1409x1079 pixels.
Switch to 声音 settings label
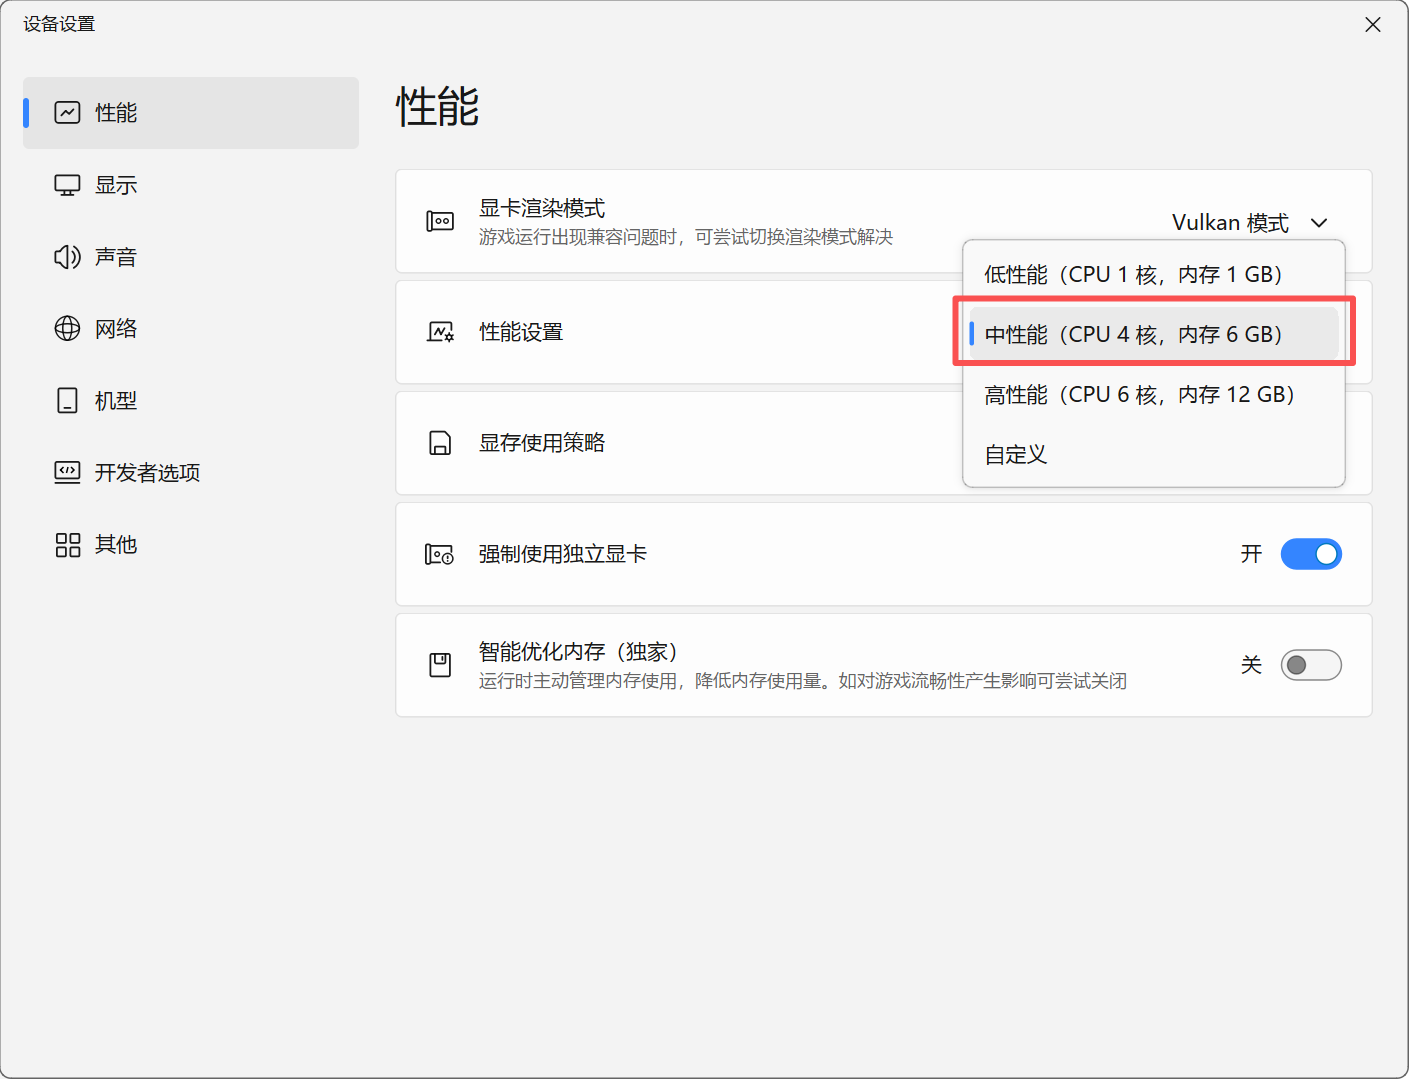[x=116, y=257]
